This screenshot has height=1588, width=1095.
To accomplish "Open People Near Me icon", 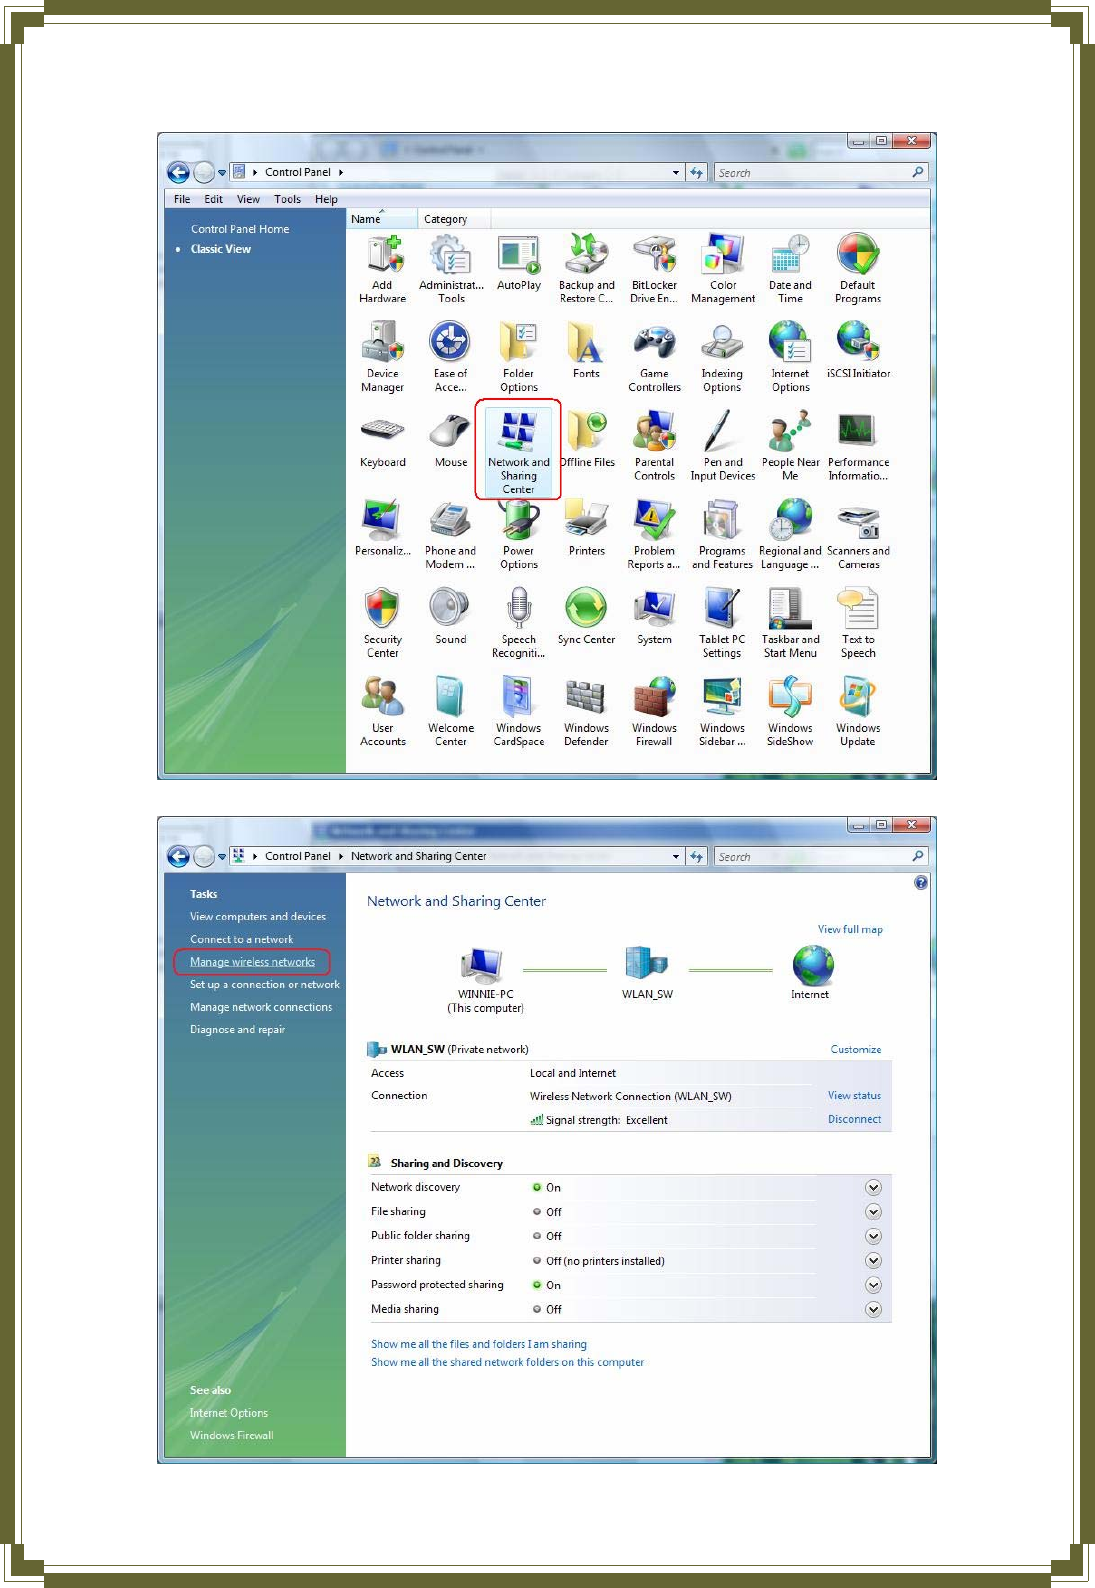I will pyautogui.click(x=790, y=446).
